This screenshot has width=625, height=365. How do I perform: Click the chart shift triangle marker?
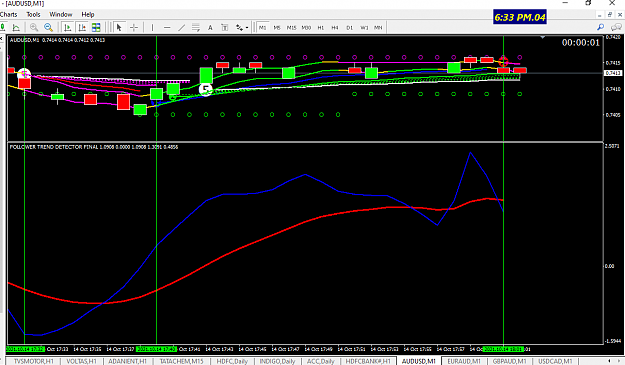(542, 37)
